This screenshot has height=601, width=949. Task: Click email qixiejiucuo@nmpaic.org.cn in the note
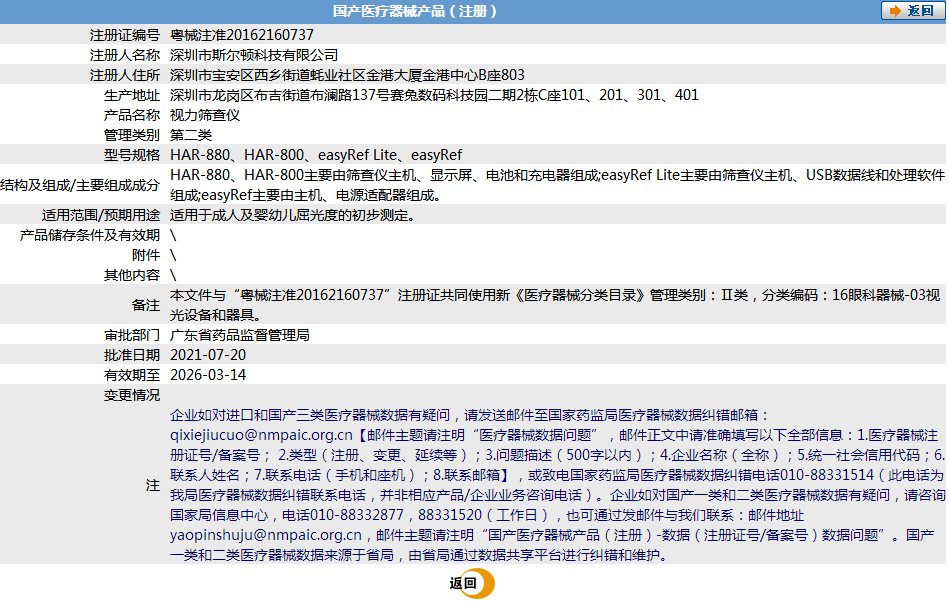pos(261,435)
